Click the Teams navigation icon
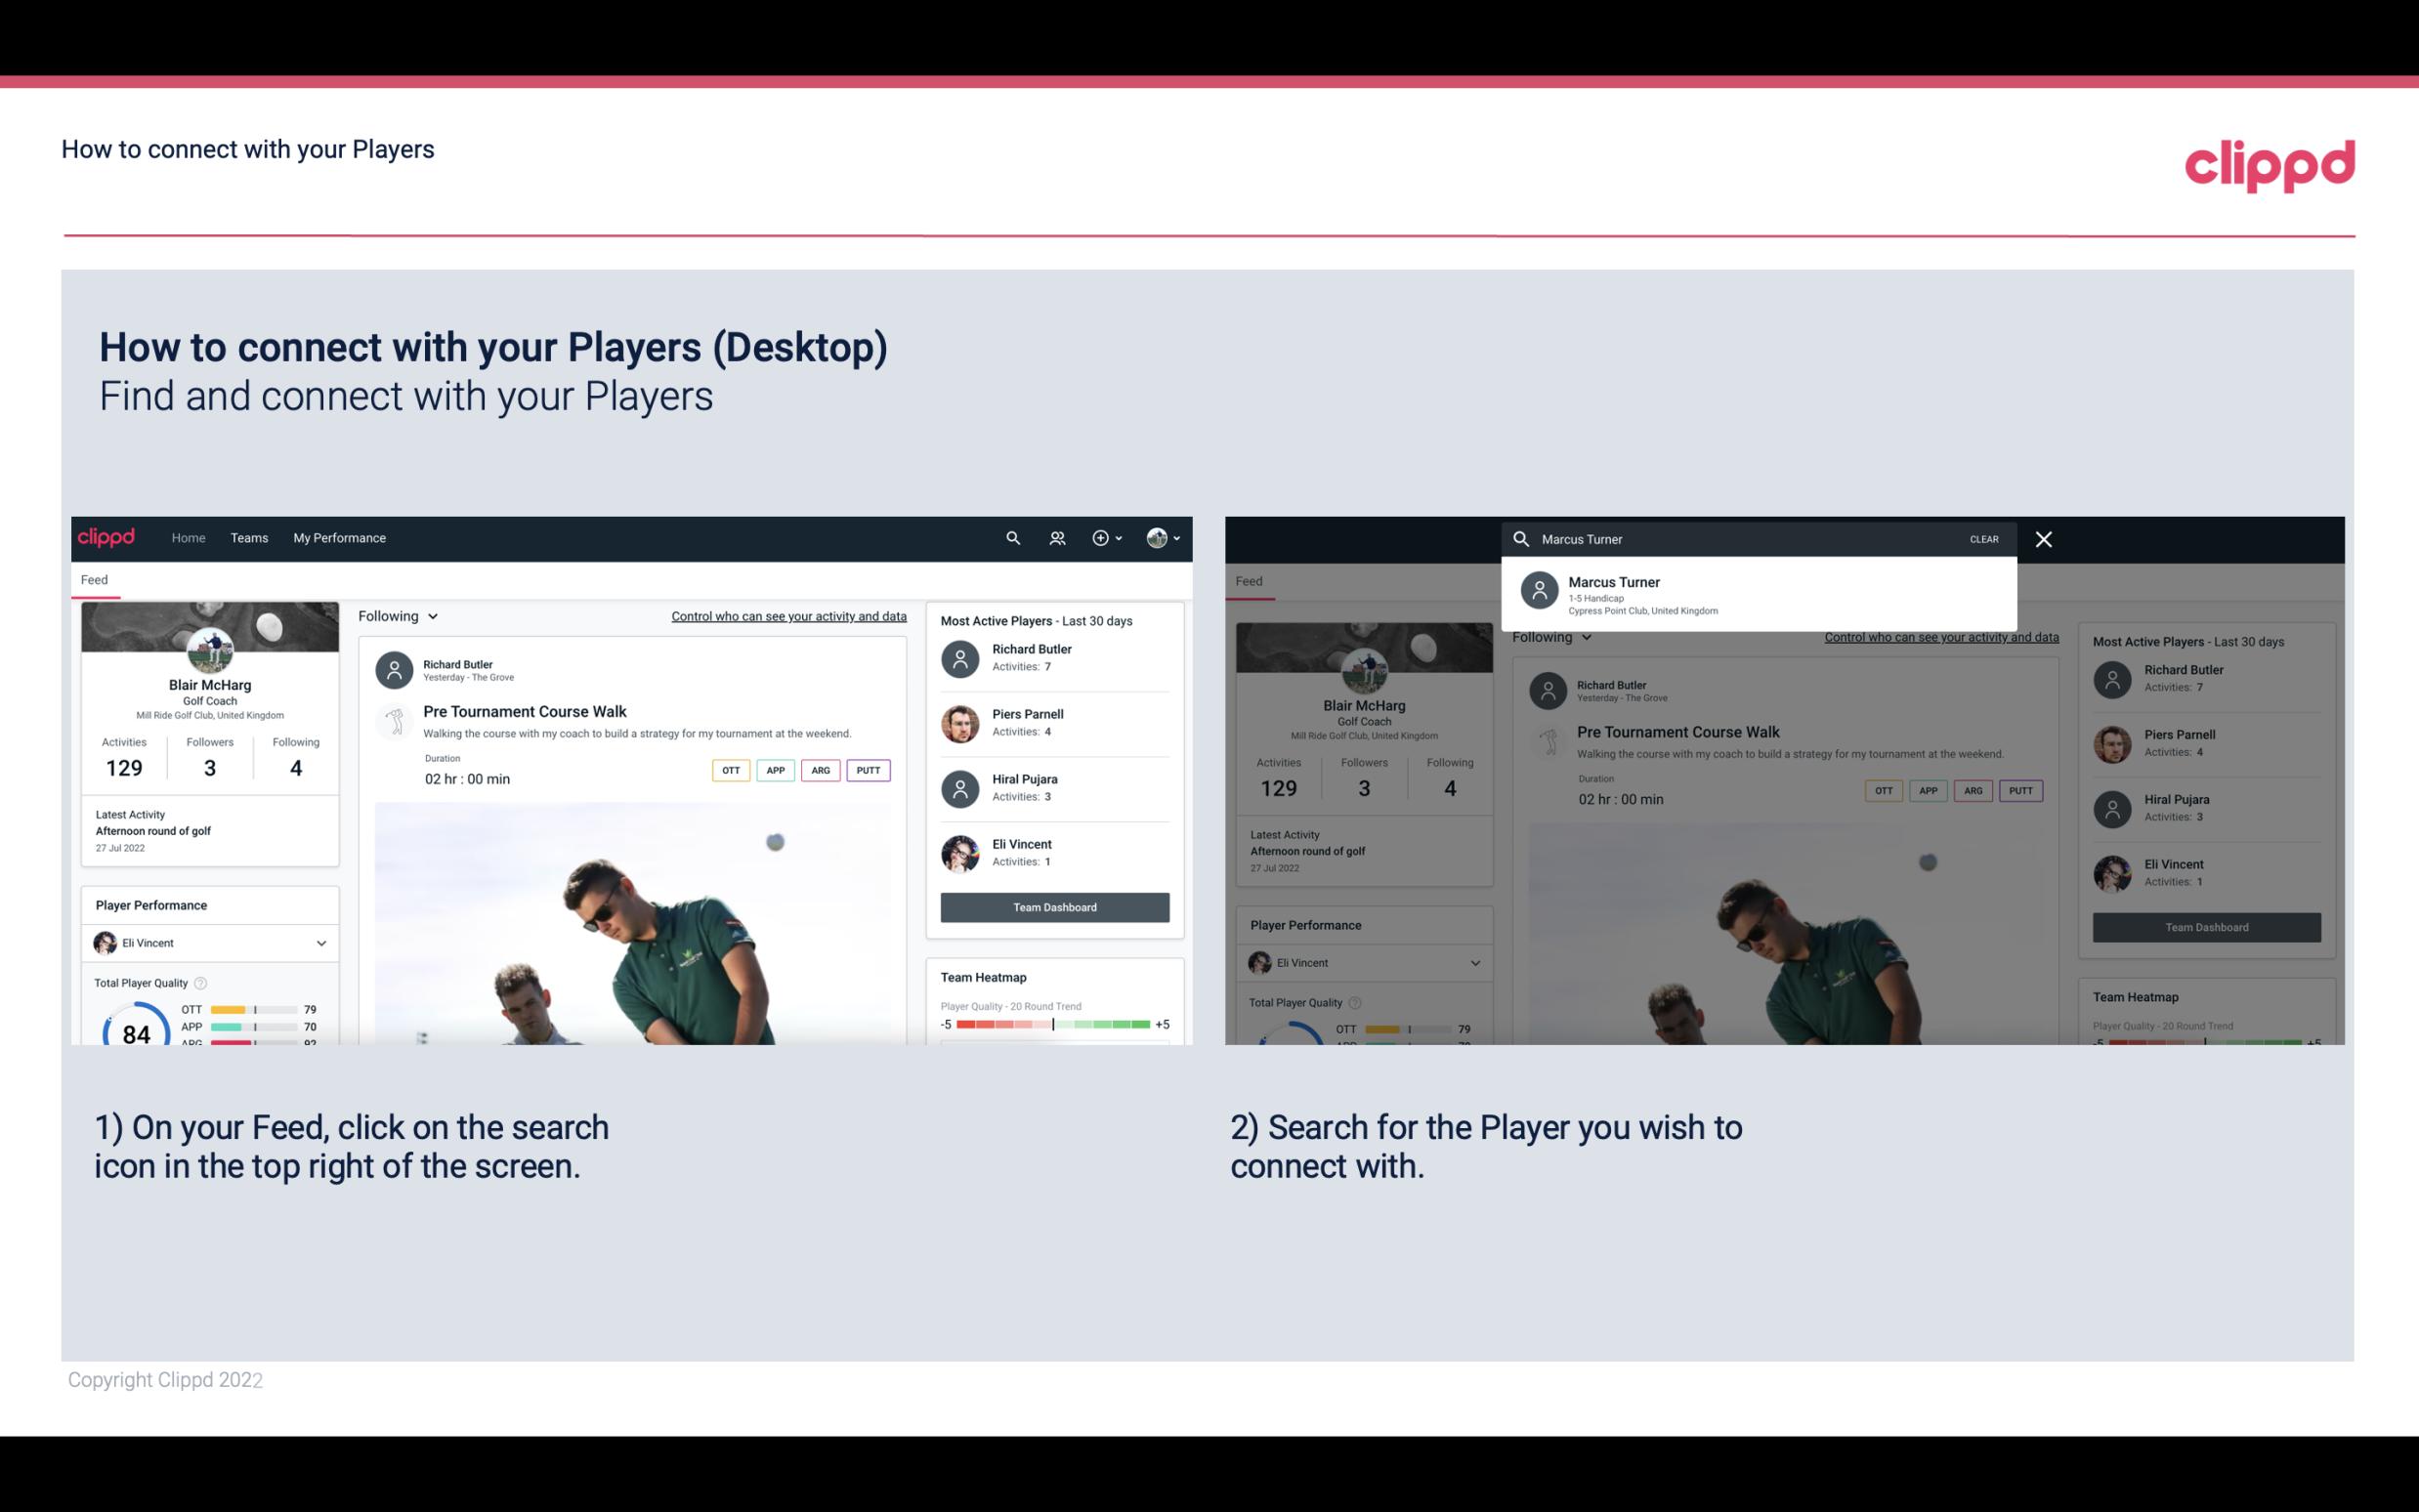 (x=249, y=536)
